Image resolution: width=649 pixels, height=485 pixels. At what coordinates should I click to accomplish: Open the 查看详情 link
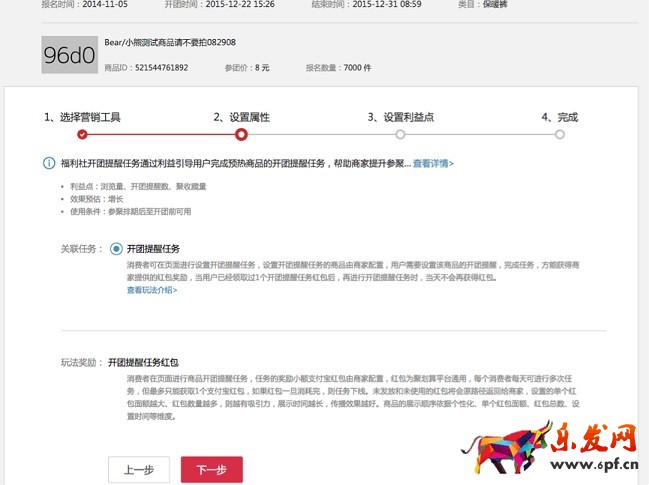pyautogui.click(x=433, y=163)
